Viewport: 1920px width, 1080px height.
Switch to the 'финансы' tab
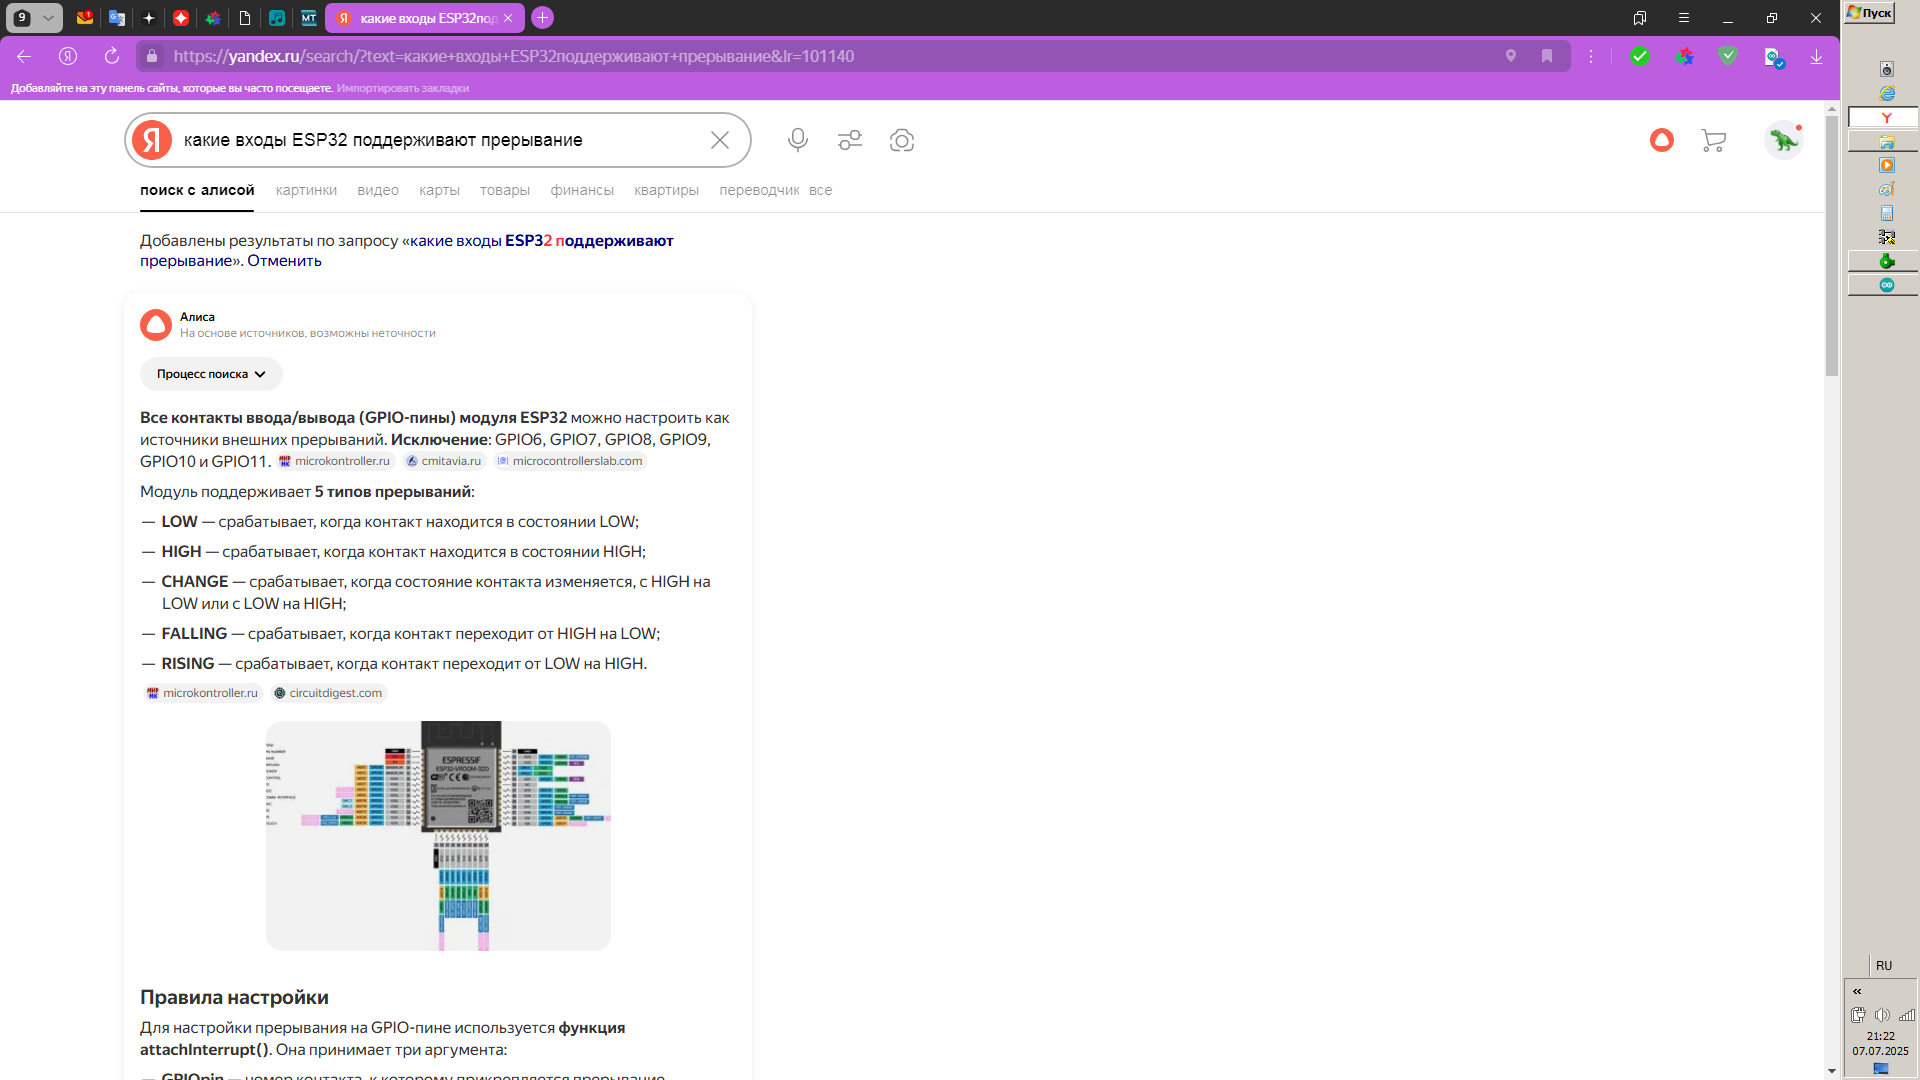click(582, 190)
